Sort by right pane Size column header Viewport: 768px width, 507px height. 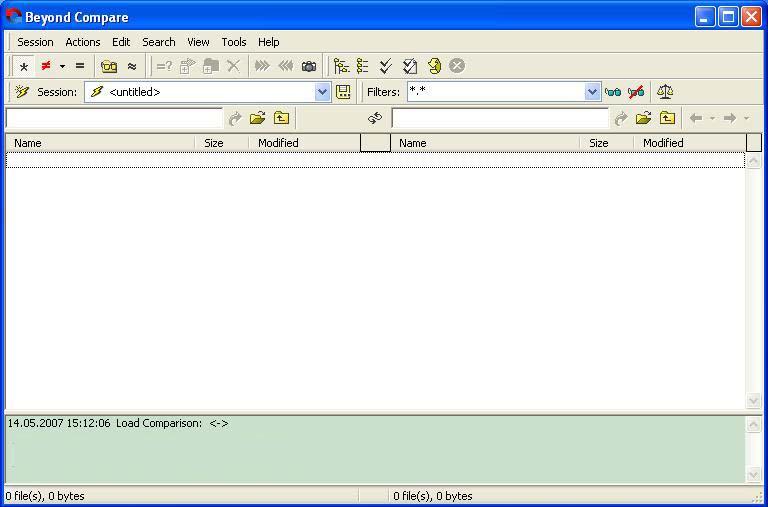[x=607, y=143]
